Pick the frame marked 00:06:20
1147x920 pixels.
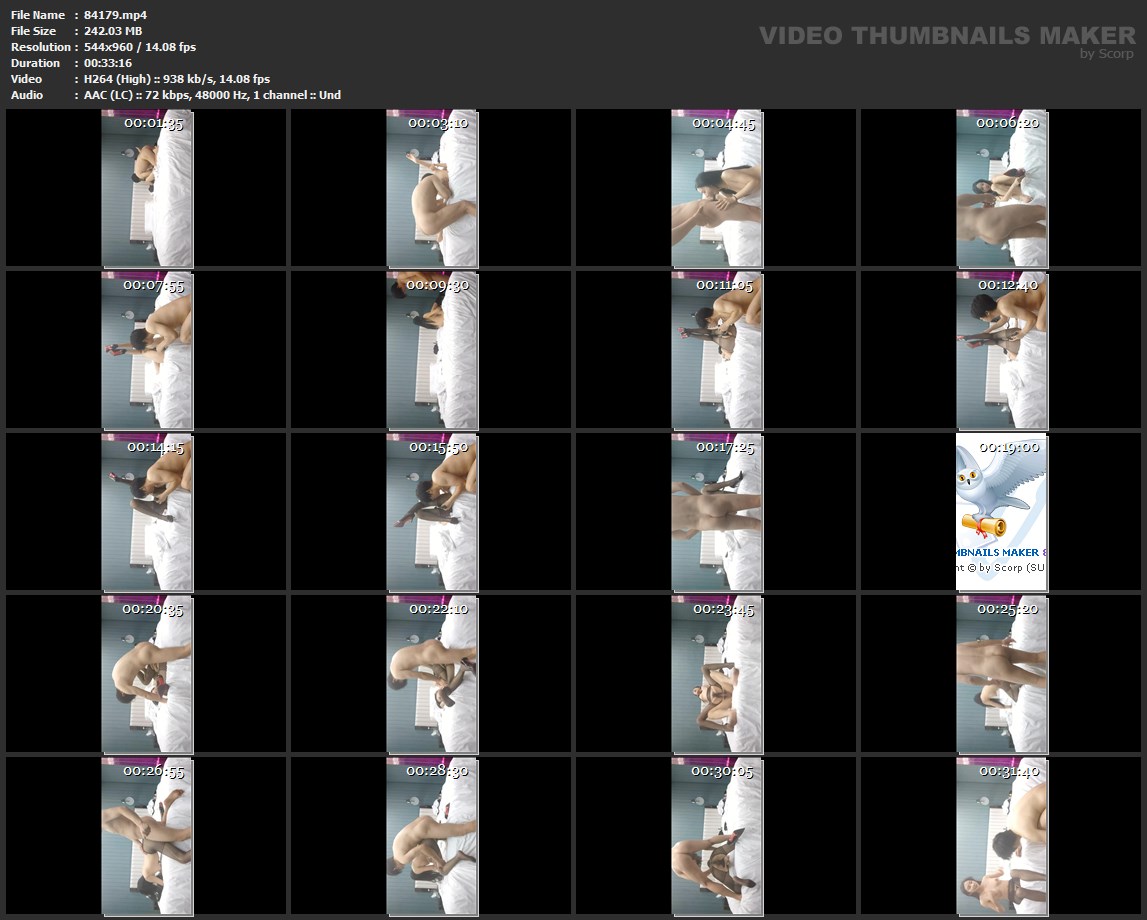[x=1001, y=190]
